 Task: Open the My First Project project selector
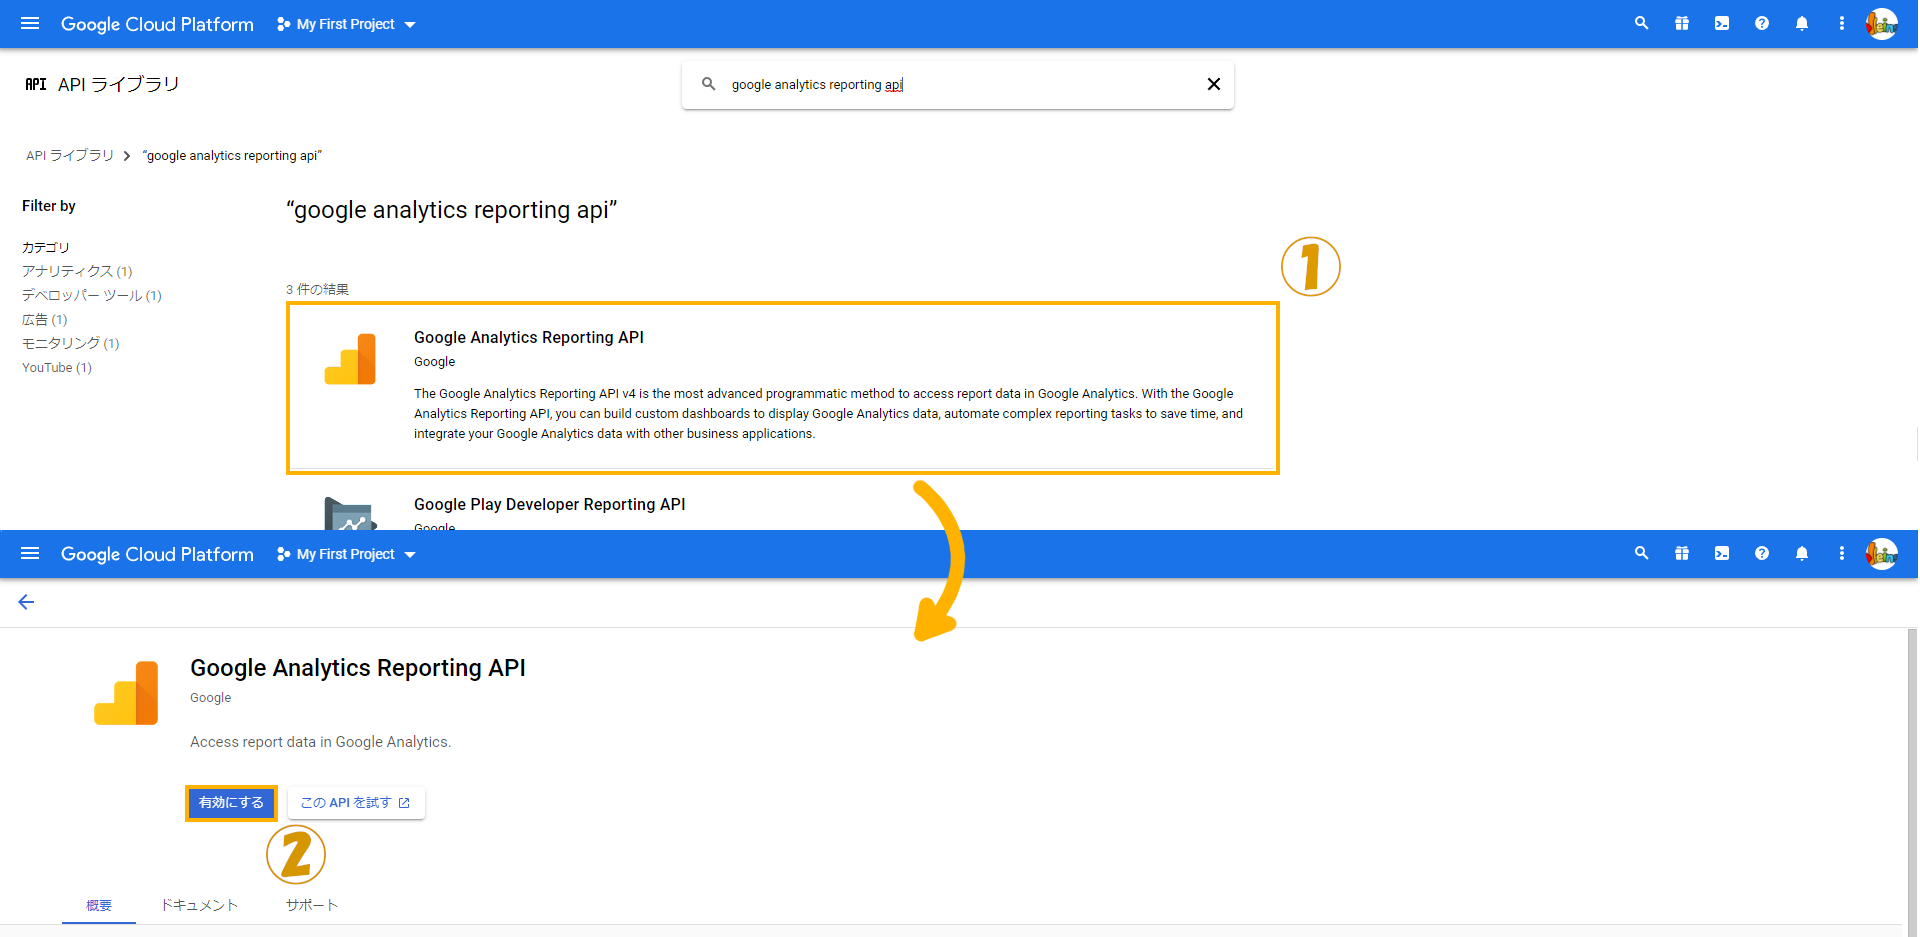[x=344, y=24]
